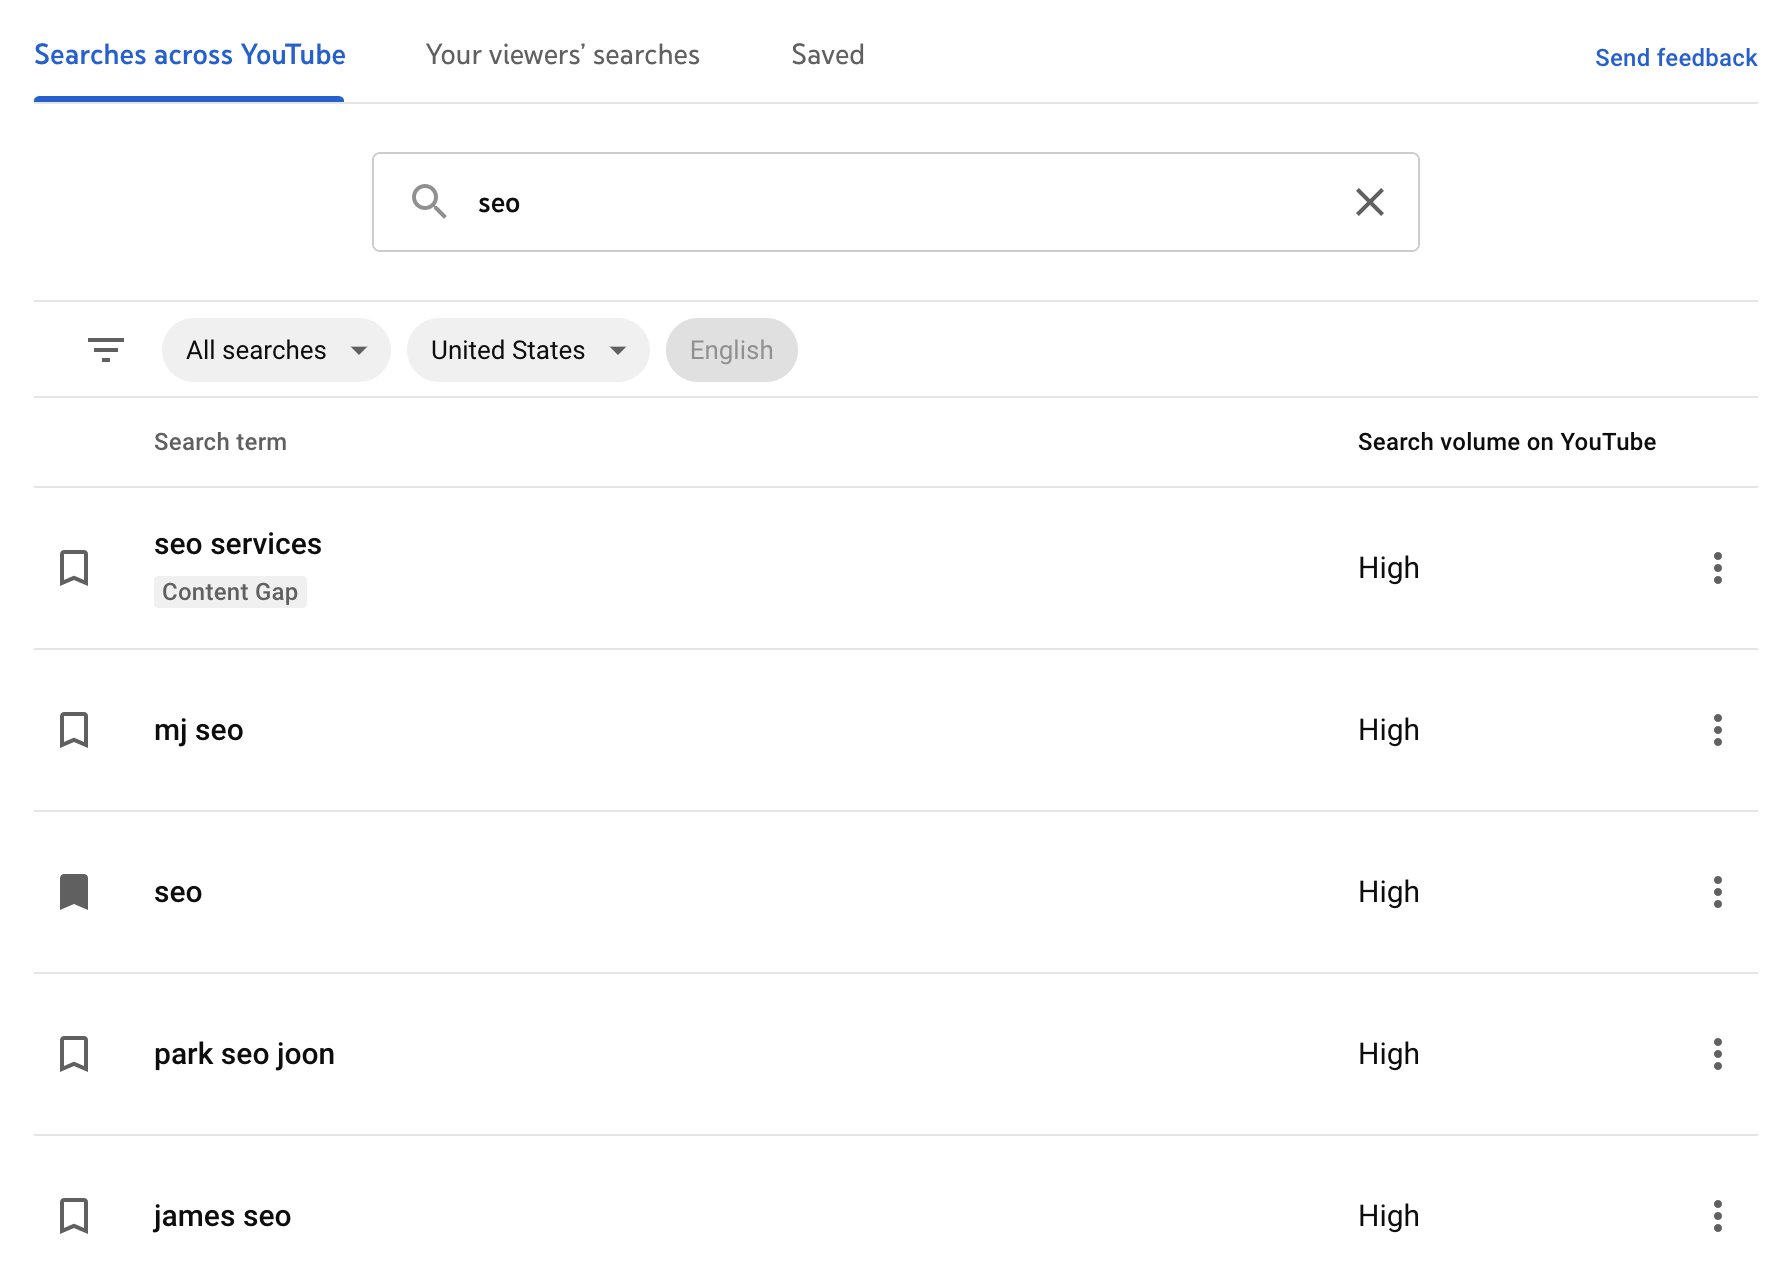This screenshot has width=1786, height=1276.
Task: Open the Saved tab
Action: (x=828, y=55)
